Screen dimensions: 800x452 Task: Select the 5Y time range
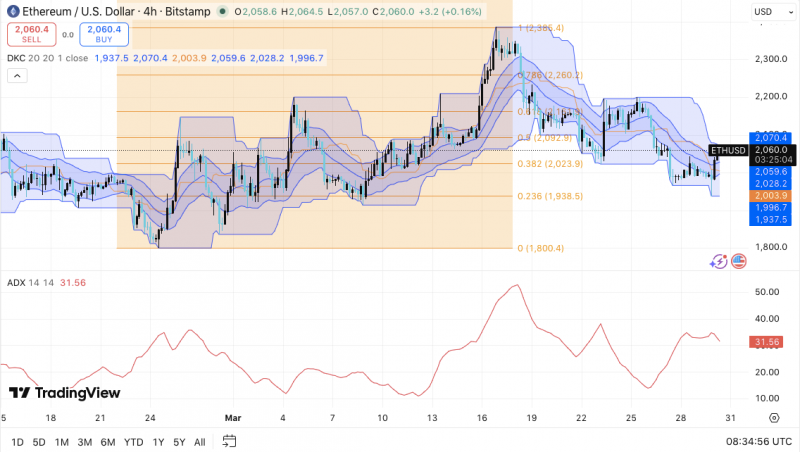pyautogui.click(x=179, y=442)
